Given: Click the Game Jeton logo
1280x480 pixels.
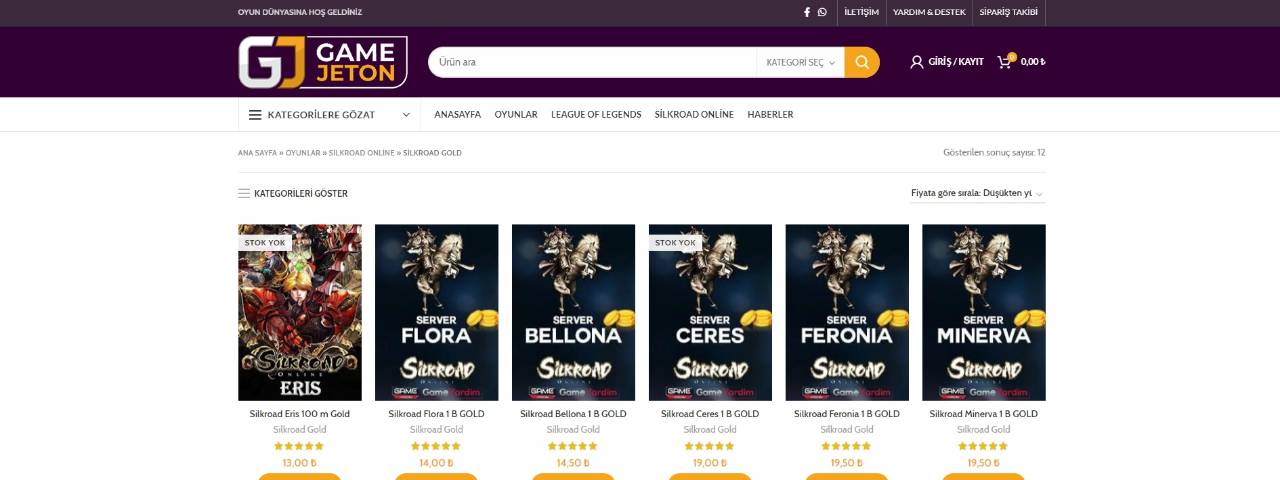Looking at the screenshot, I should click(x=323, y=62).
